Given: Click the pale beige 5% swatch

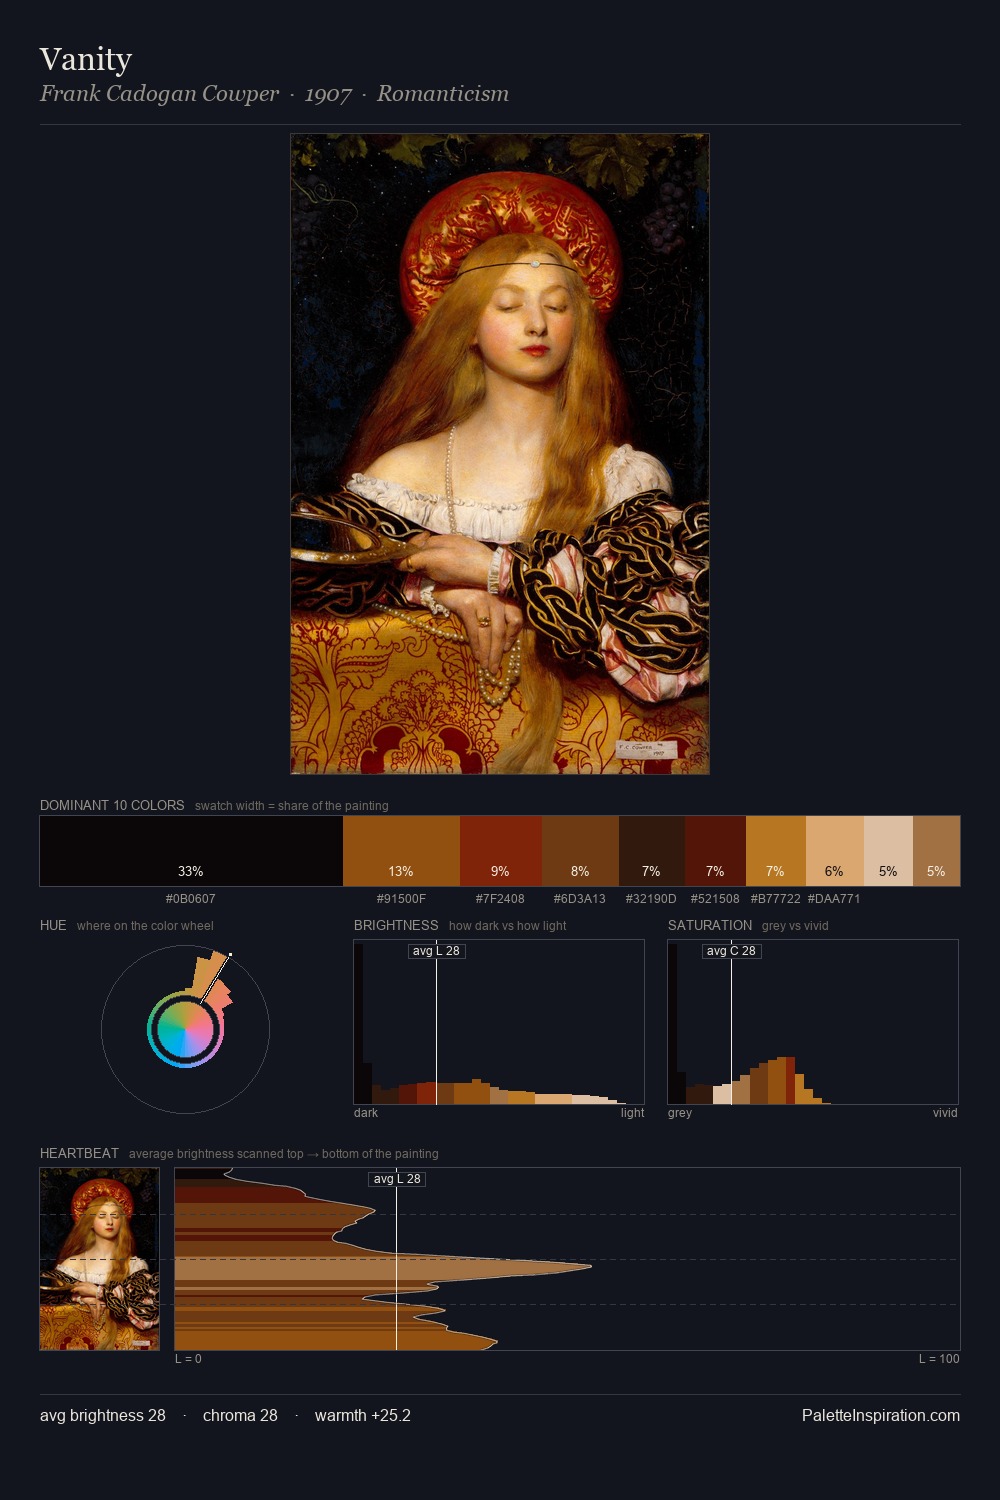Looking at the screenshot, I should tap(888, 851).
